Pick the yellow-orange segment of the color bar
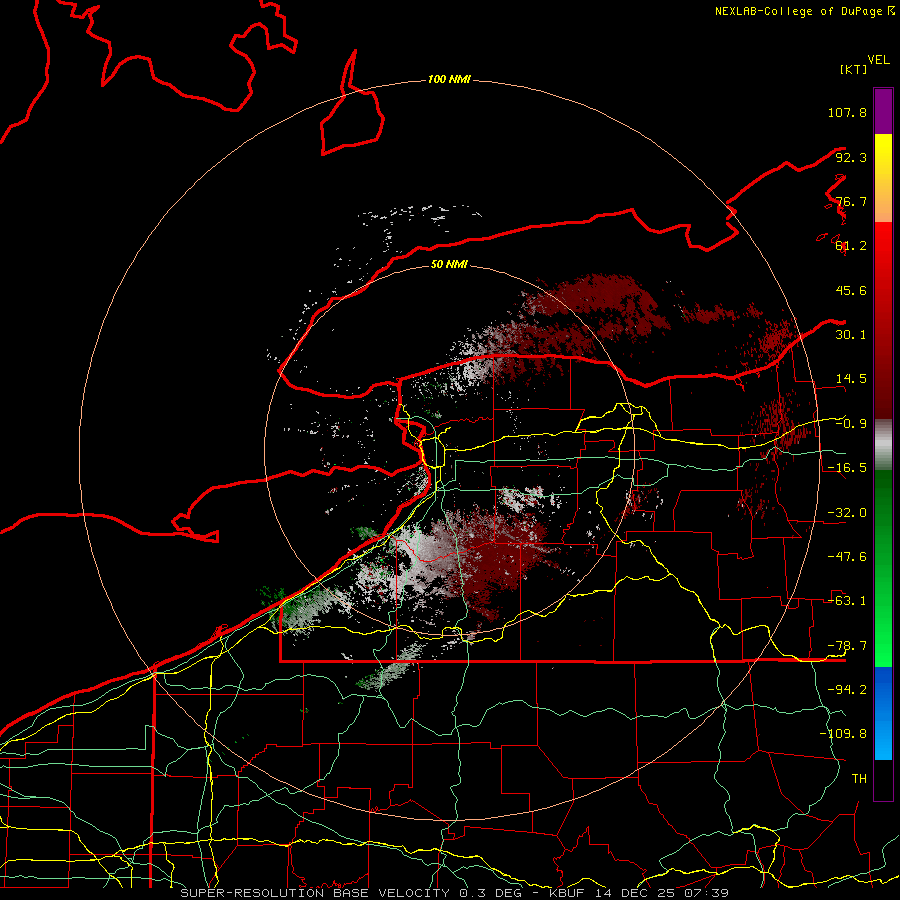The width and height of the screenshot is (900, 900). coord(883,178)
